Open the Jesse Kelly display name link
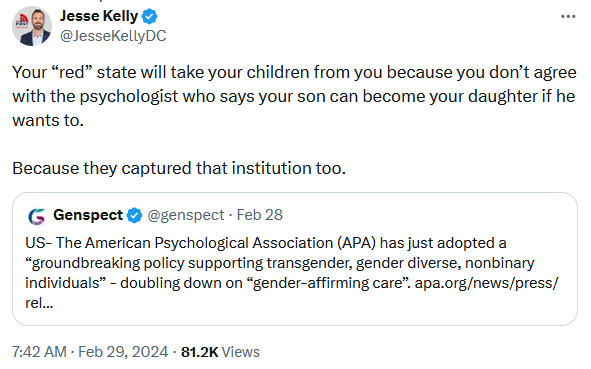 (99, 16)
